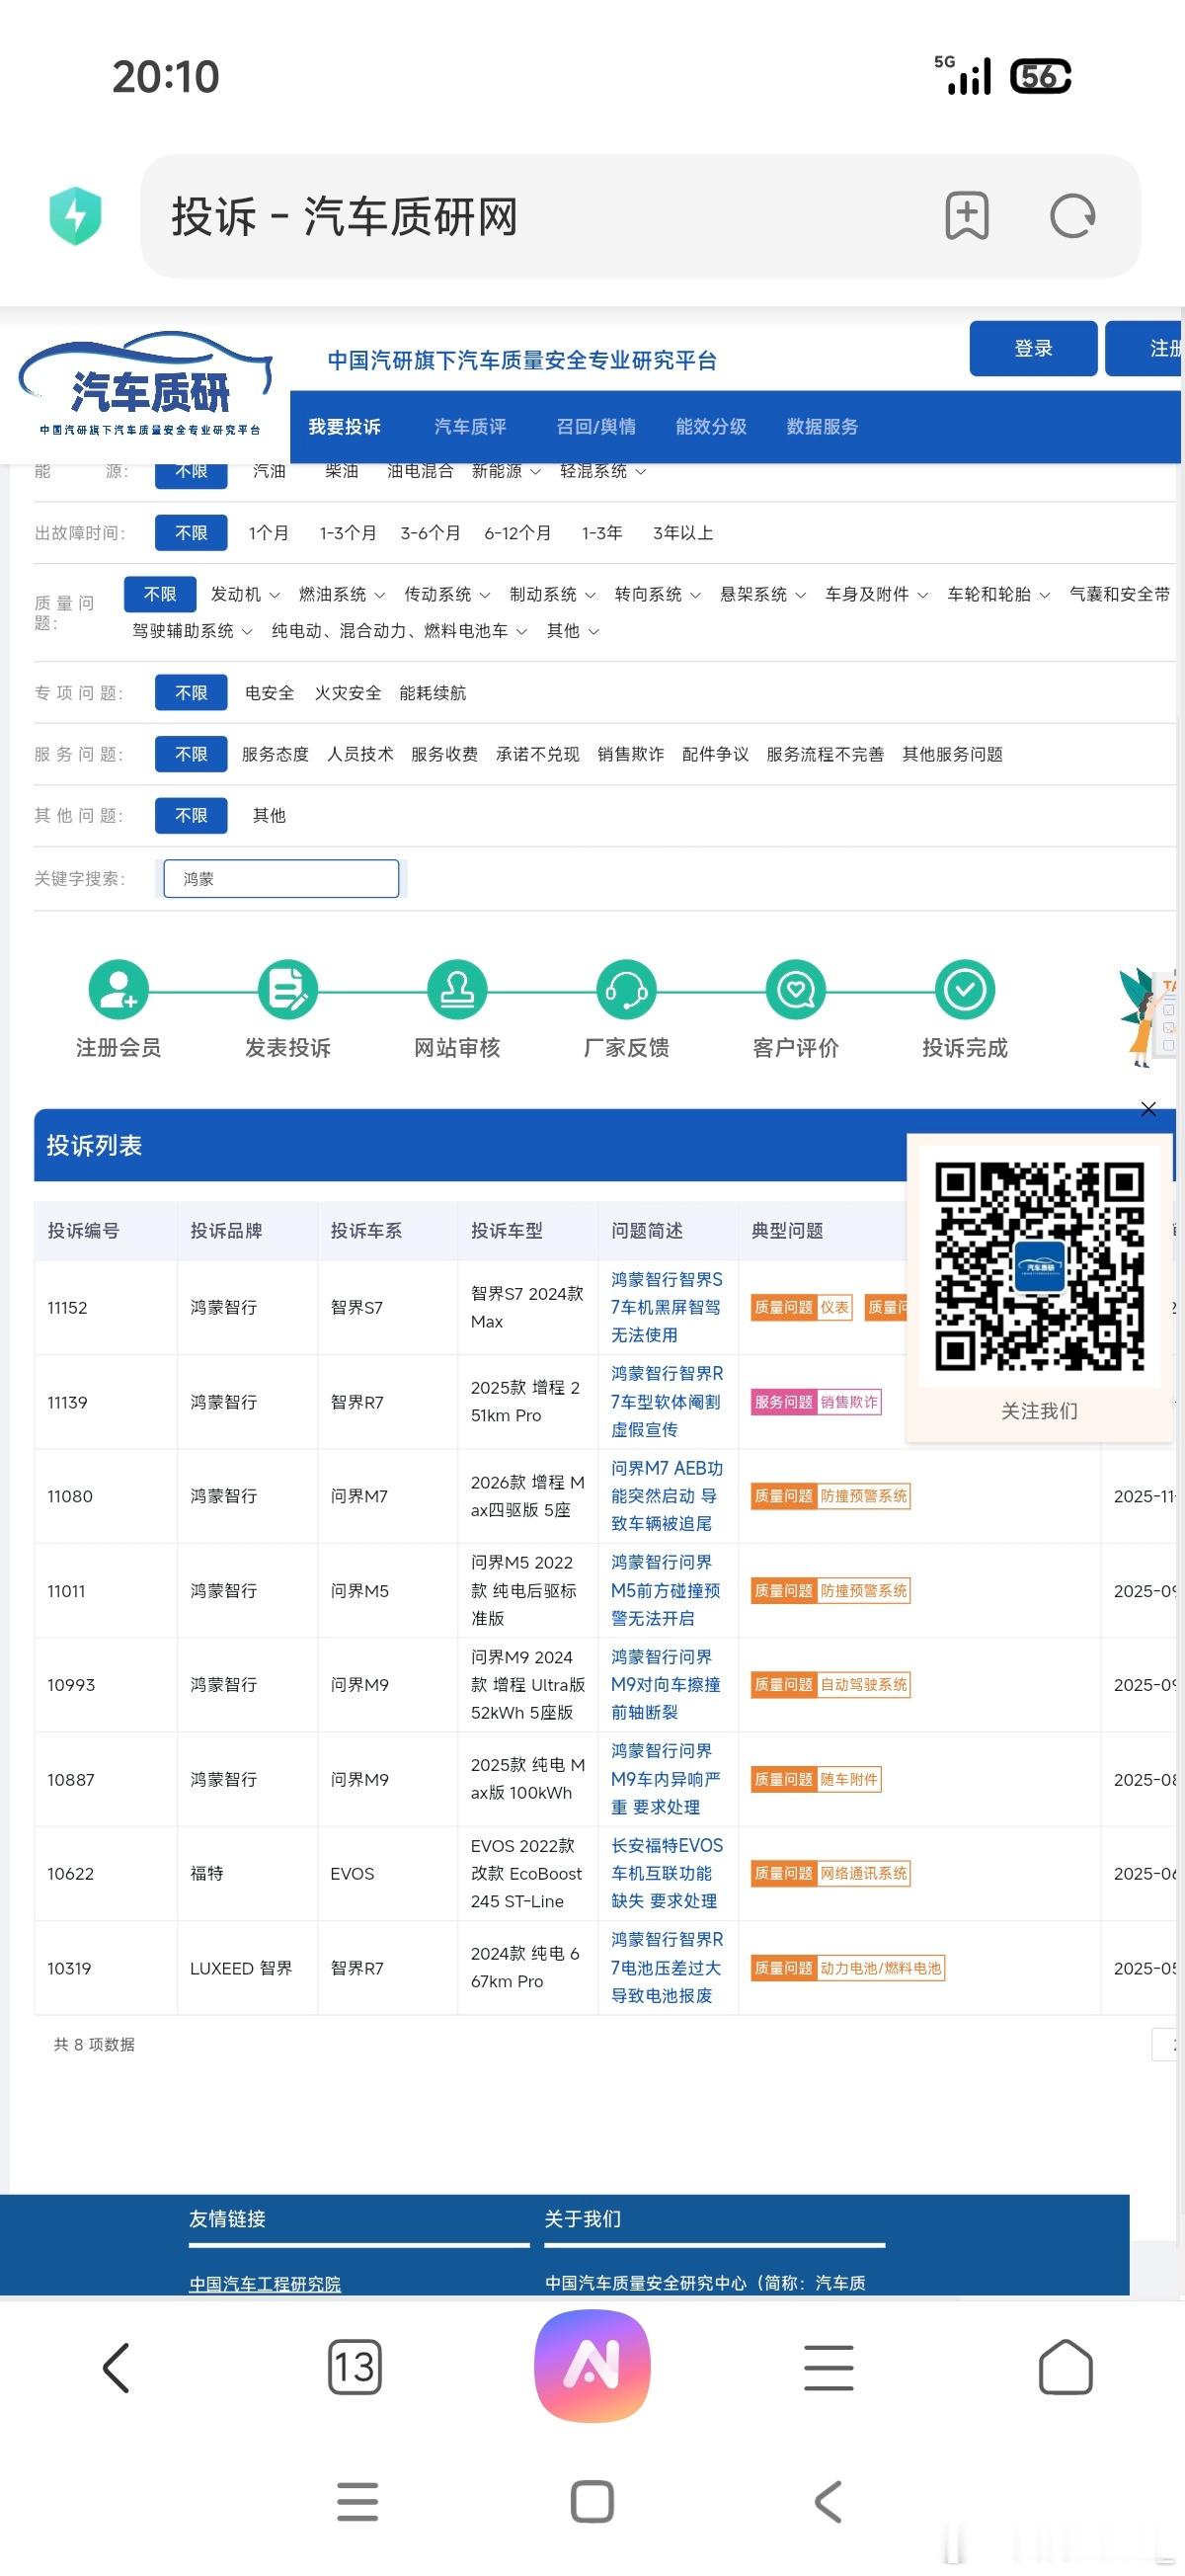The width and height of the screenshot is (1185, 2576).
Task: Select 服务态度 under 服务问题
Action: pos(275,754)
